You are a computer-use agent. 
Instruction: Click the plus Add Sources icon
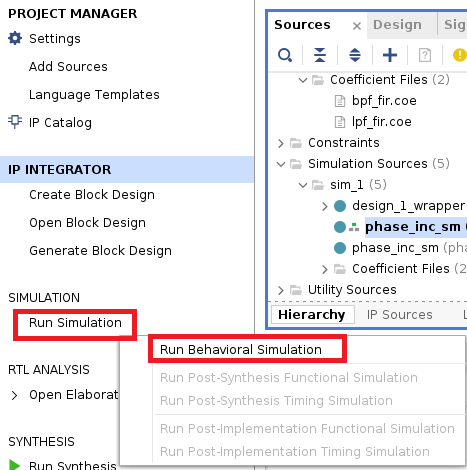390,55
